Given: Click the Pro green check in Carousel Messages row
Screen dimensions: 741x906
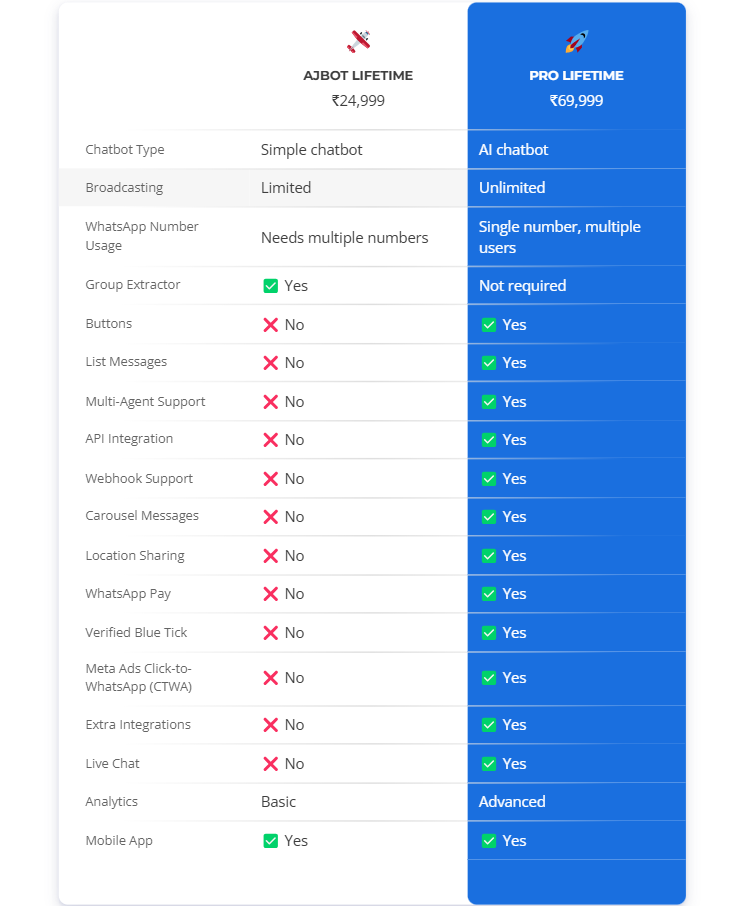Looking at the screenshot, I should [489, 517].
